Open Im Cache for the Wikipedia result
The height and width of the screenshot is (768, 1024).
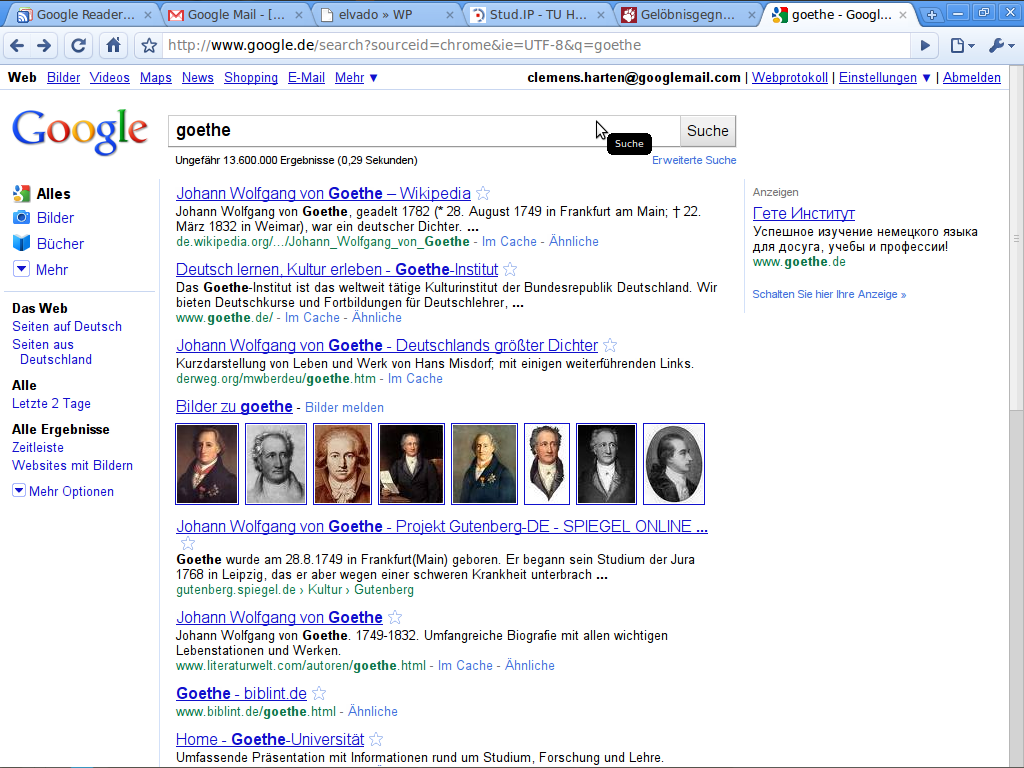[x=509, y=242]
